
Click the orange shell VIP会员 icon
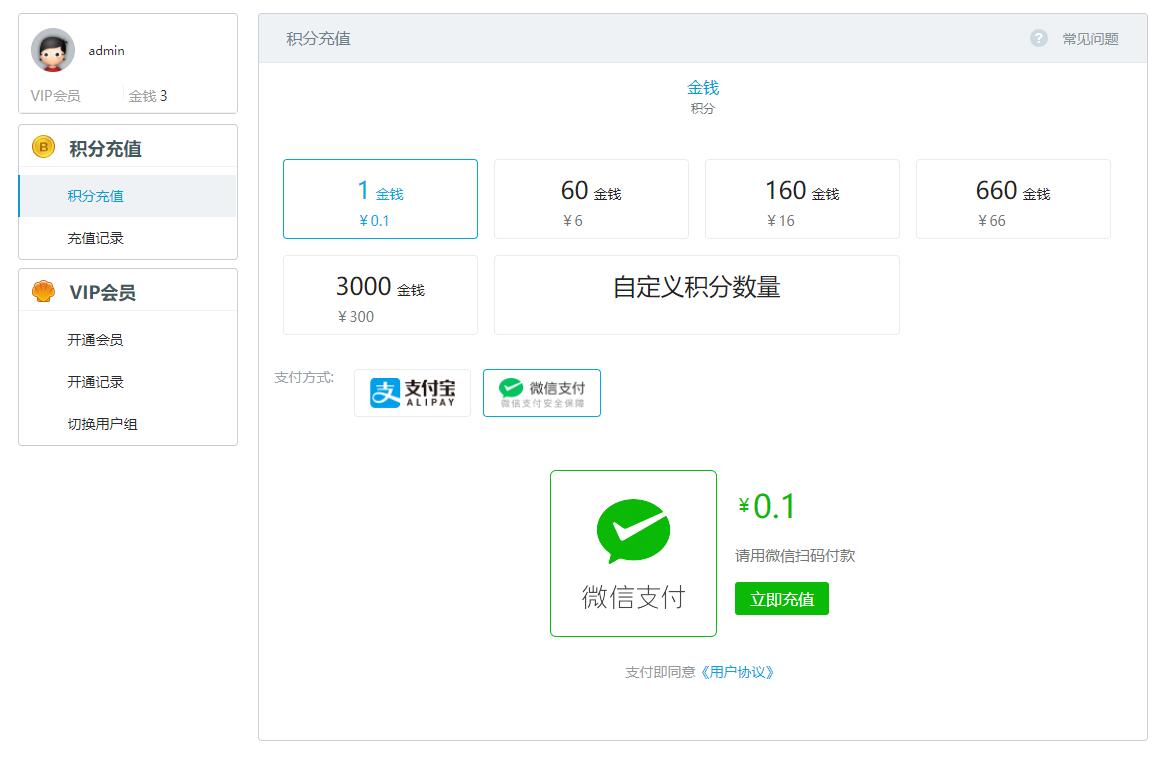coord(43,291)
